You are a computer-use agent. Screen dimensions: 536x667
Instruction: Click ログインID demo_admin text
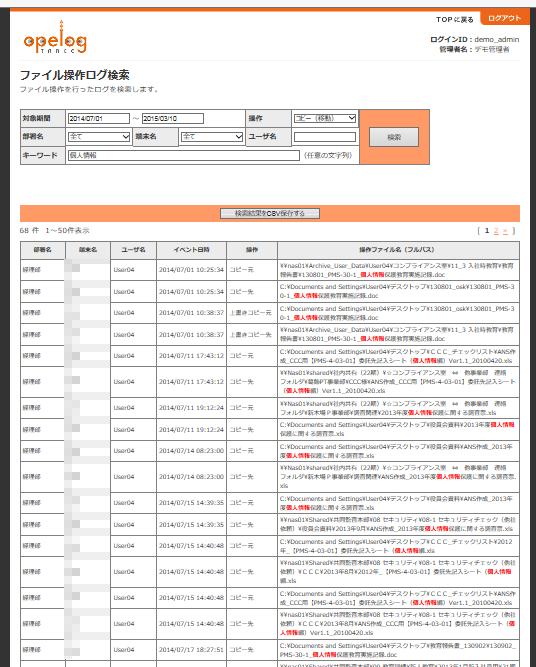click(474, 39)
